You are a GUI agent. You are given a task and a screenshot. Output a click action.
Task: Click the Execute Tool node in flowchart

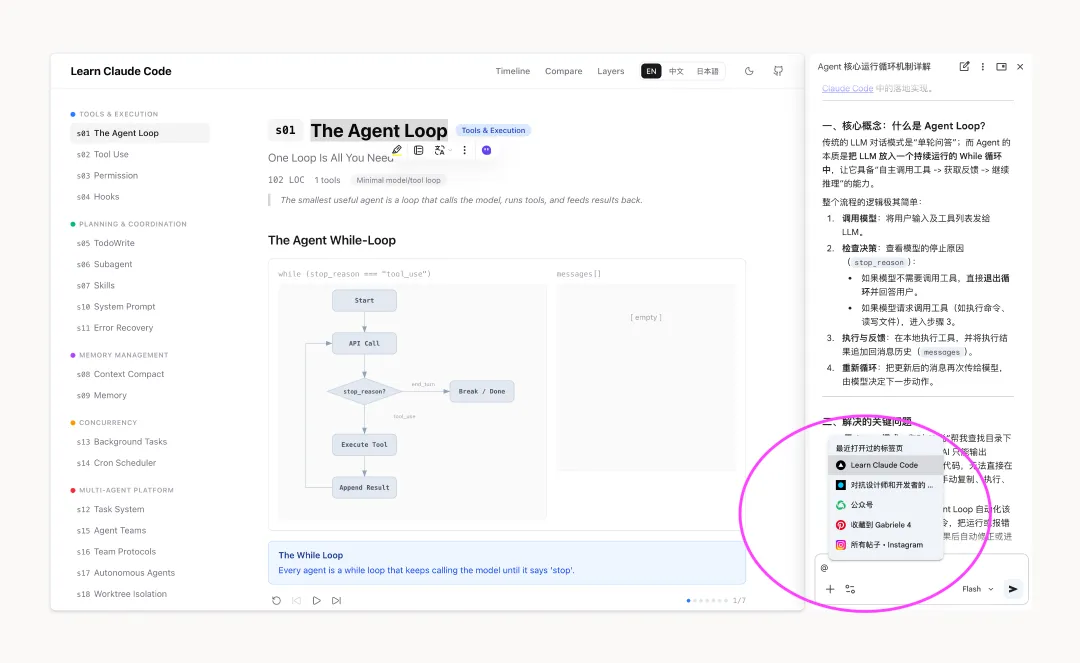tap(364, 445)
